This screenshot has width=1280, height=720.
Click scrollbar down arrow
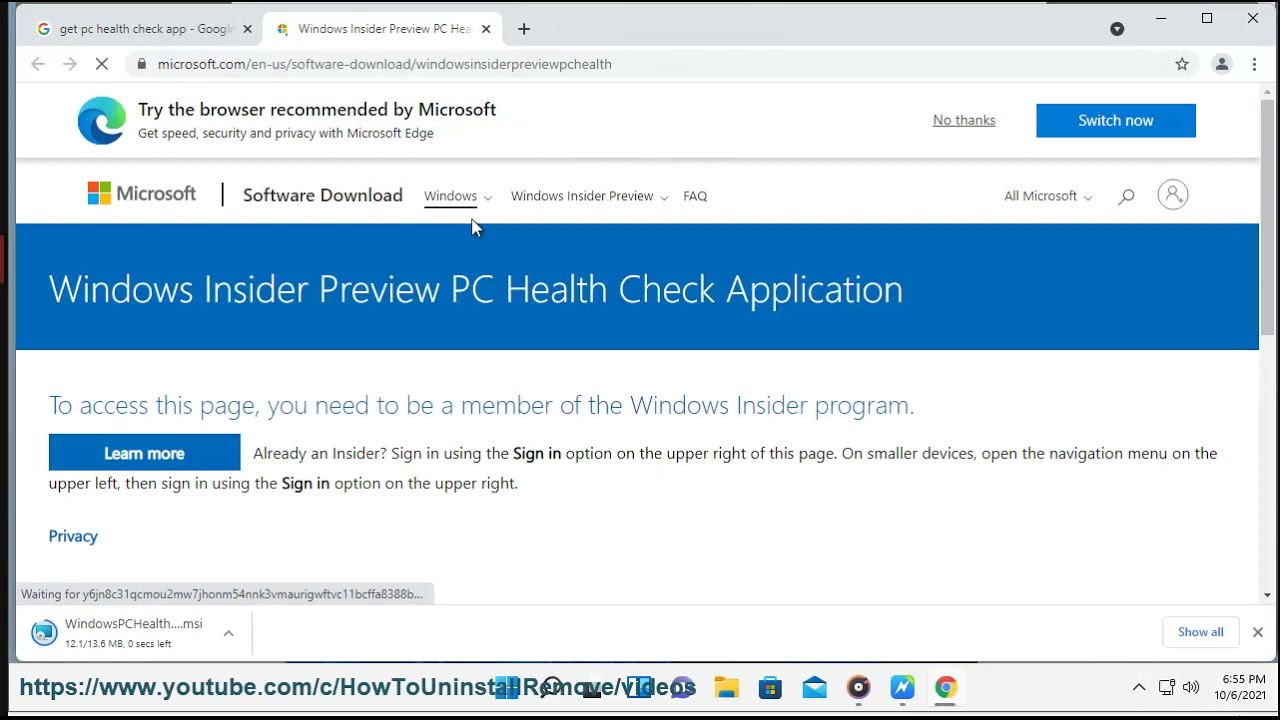(x=1268, y=596)
